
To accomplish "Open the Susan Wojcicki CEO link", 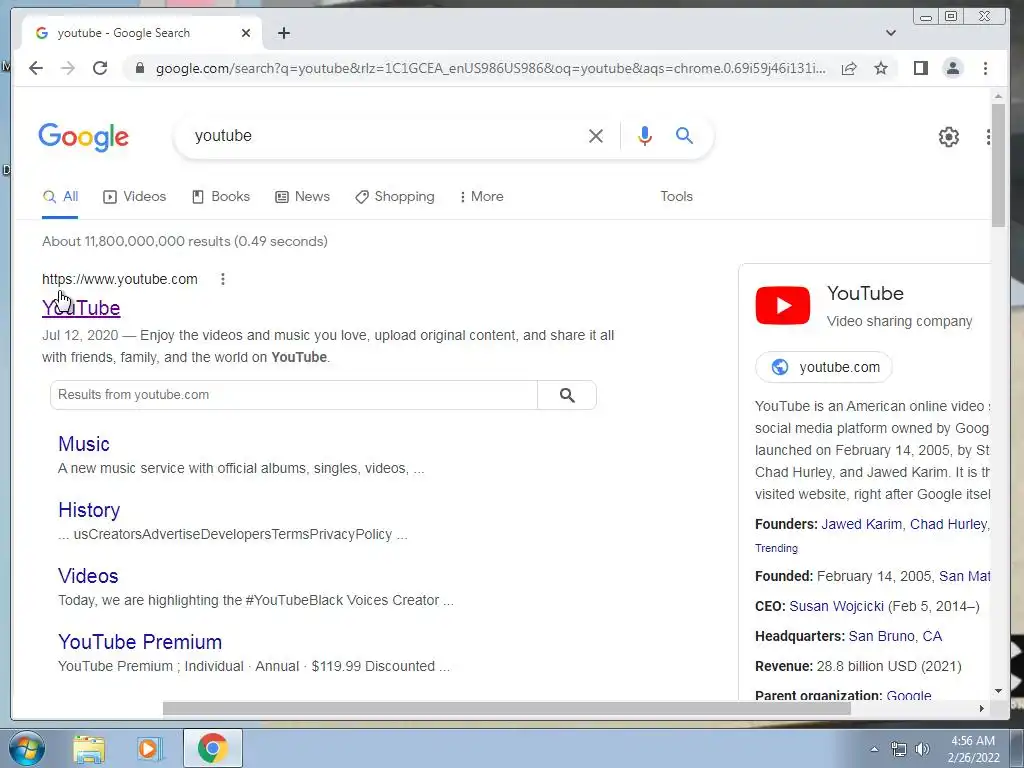I will point(836,607).
